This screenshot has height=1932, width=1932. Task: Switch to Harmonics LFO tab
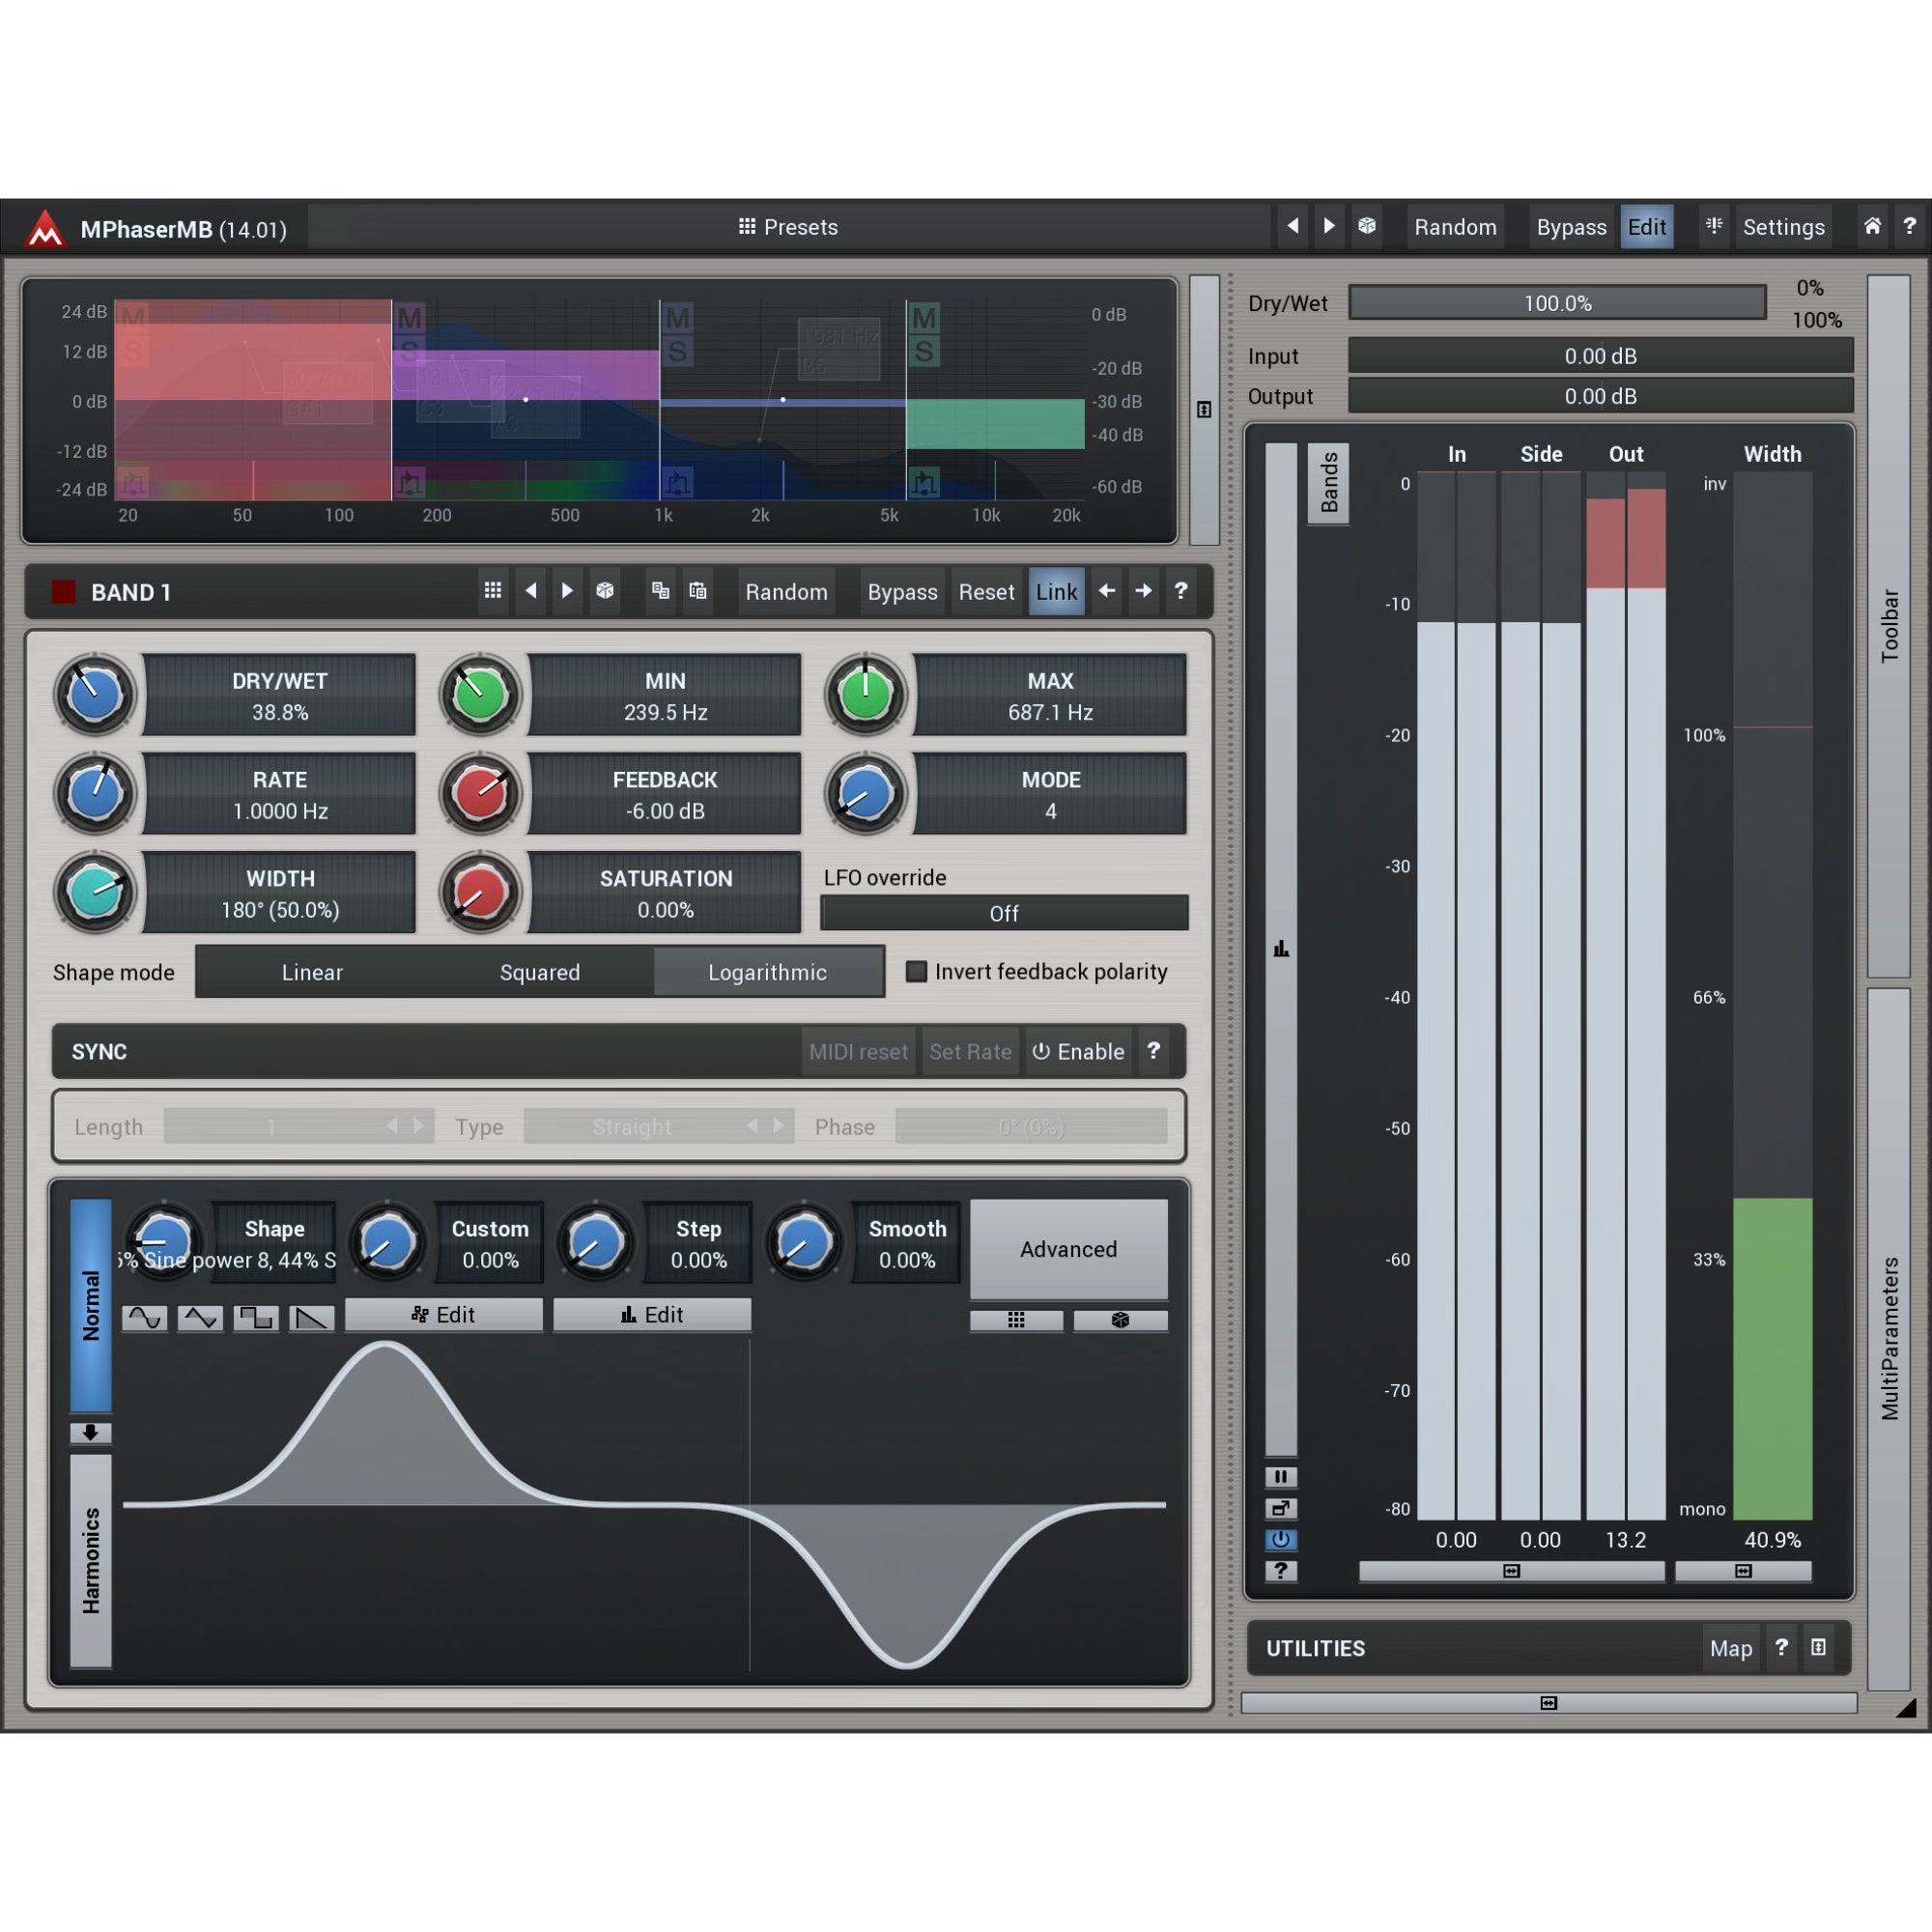click(91, 1560)
